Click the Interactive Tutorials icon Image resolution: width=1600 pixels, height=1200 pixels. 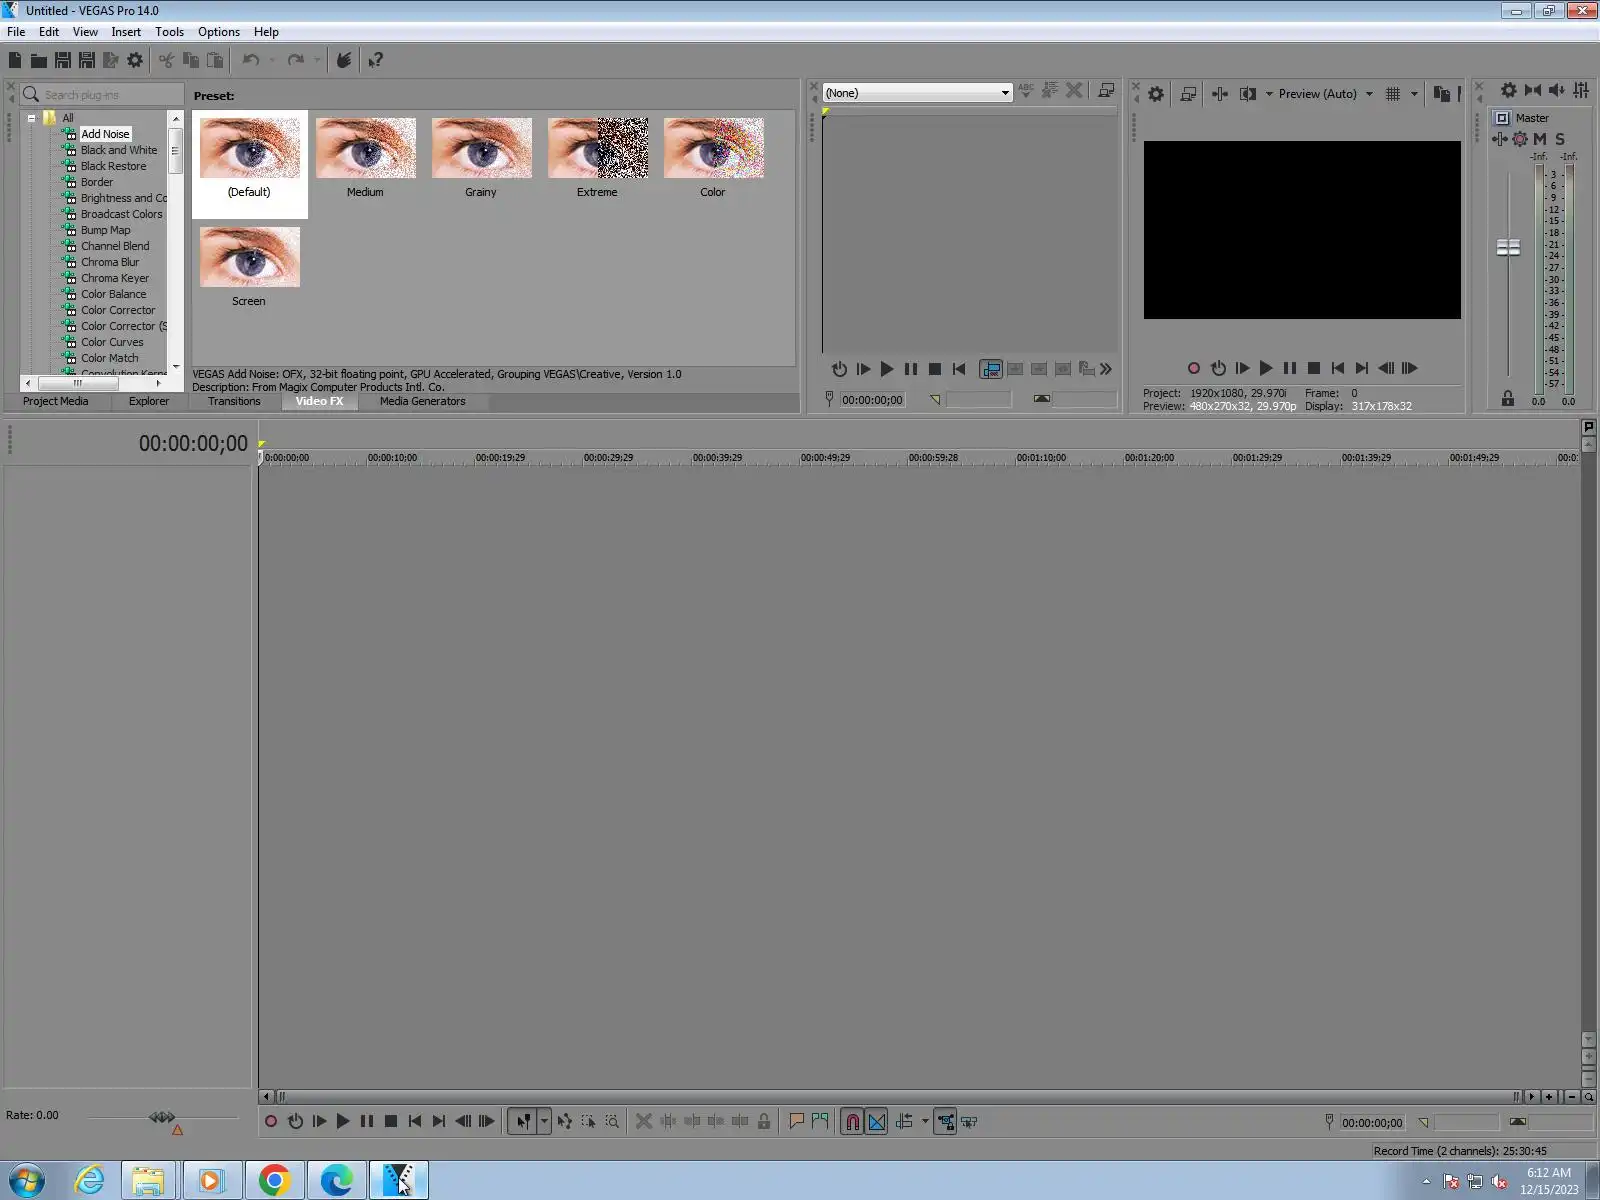pos(343,60)
